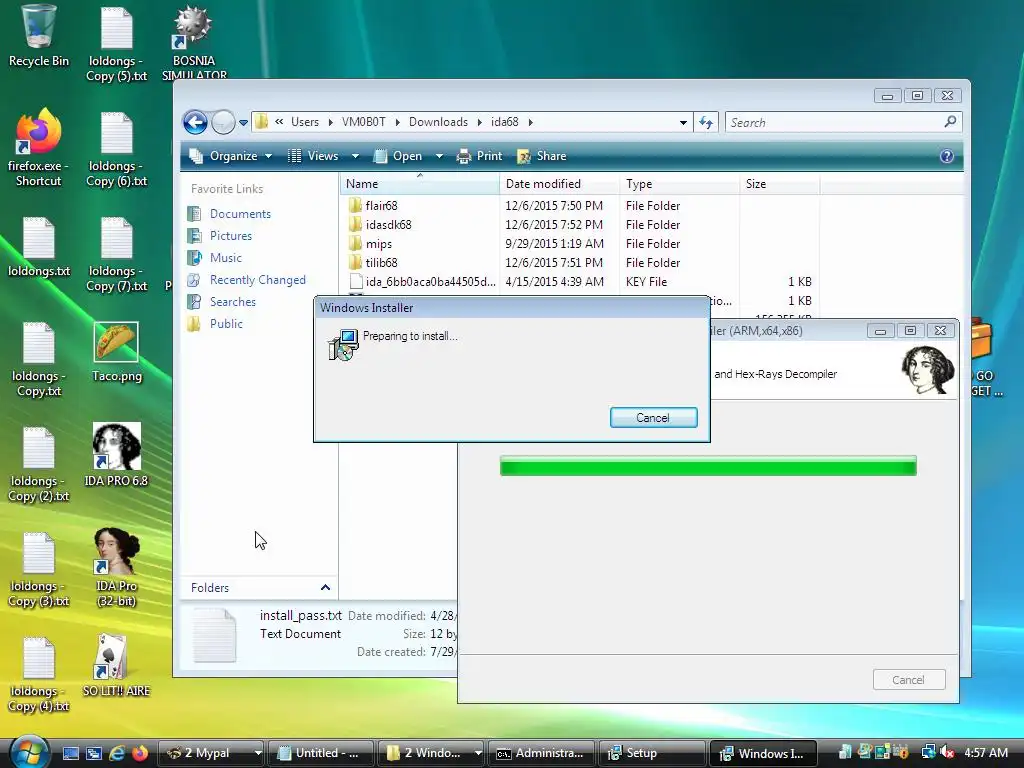1024x768 pixels.
Task: Select loldongs - Copy (3).txt on the desktop
Action: pos(39,570)
